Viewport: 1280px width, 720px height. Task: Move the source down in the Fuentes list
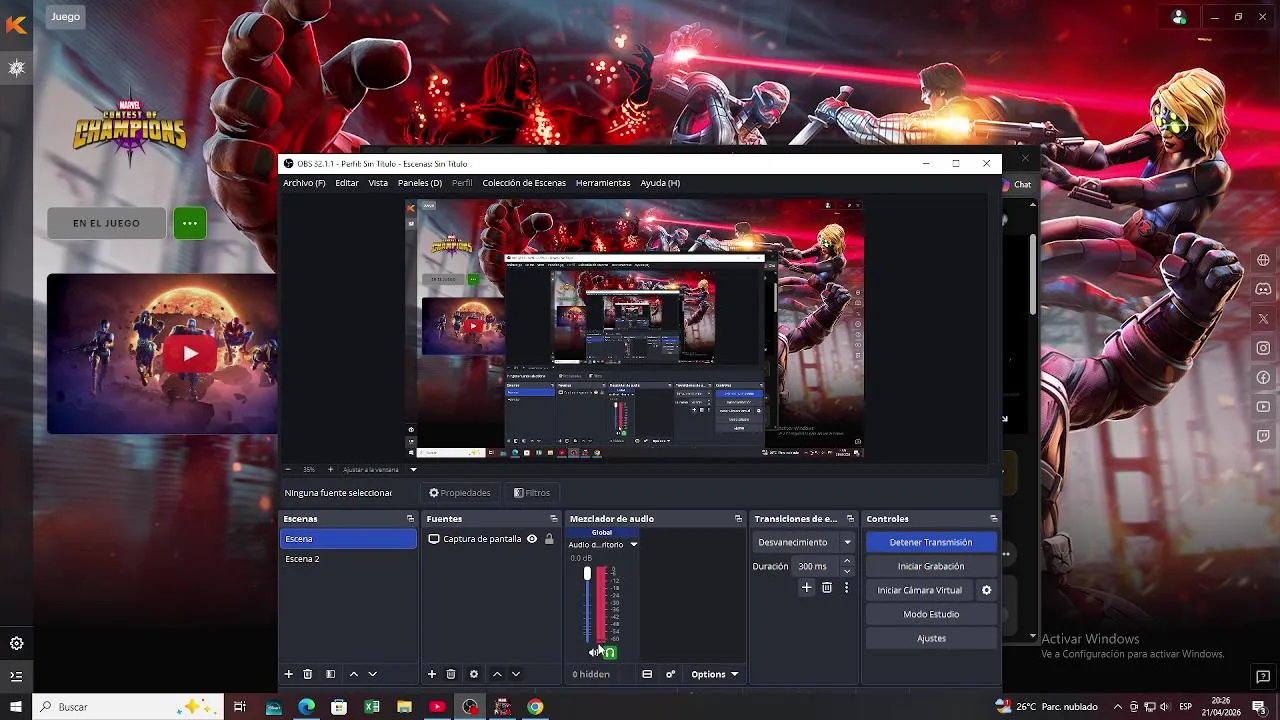pyautogui.click(x=516, y=674)
